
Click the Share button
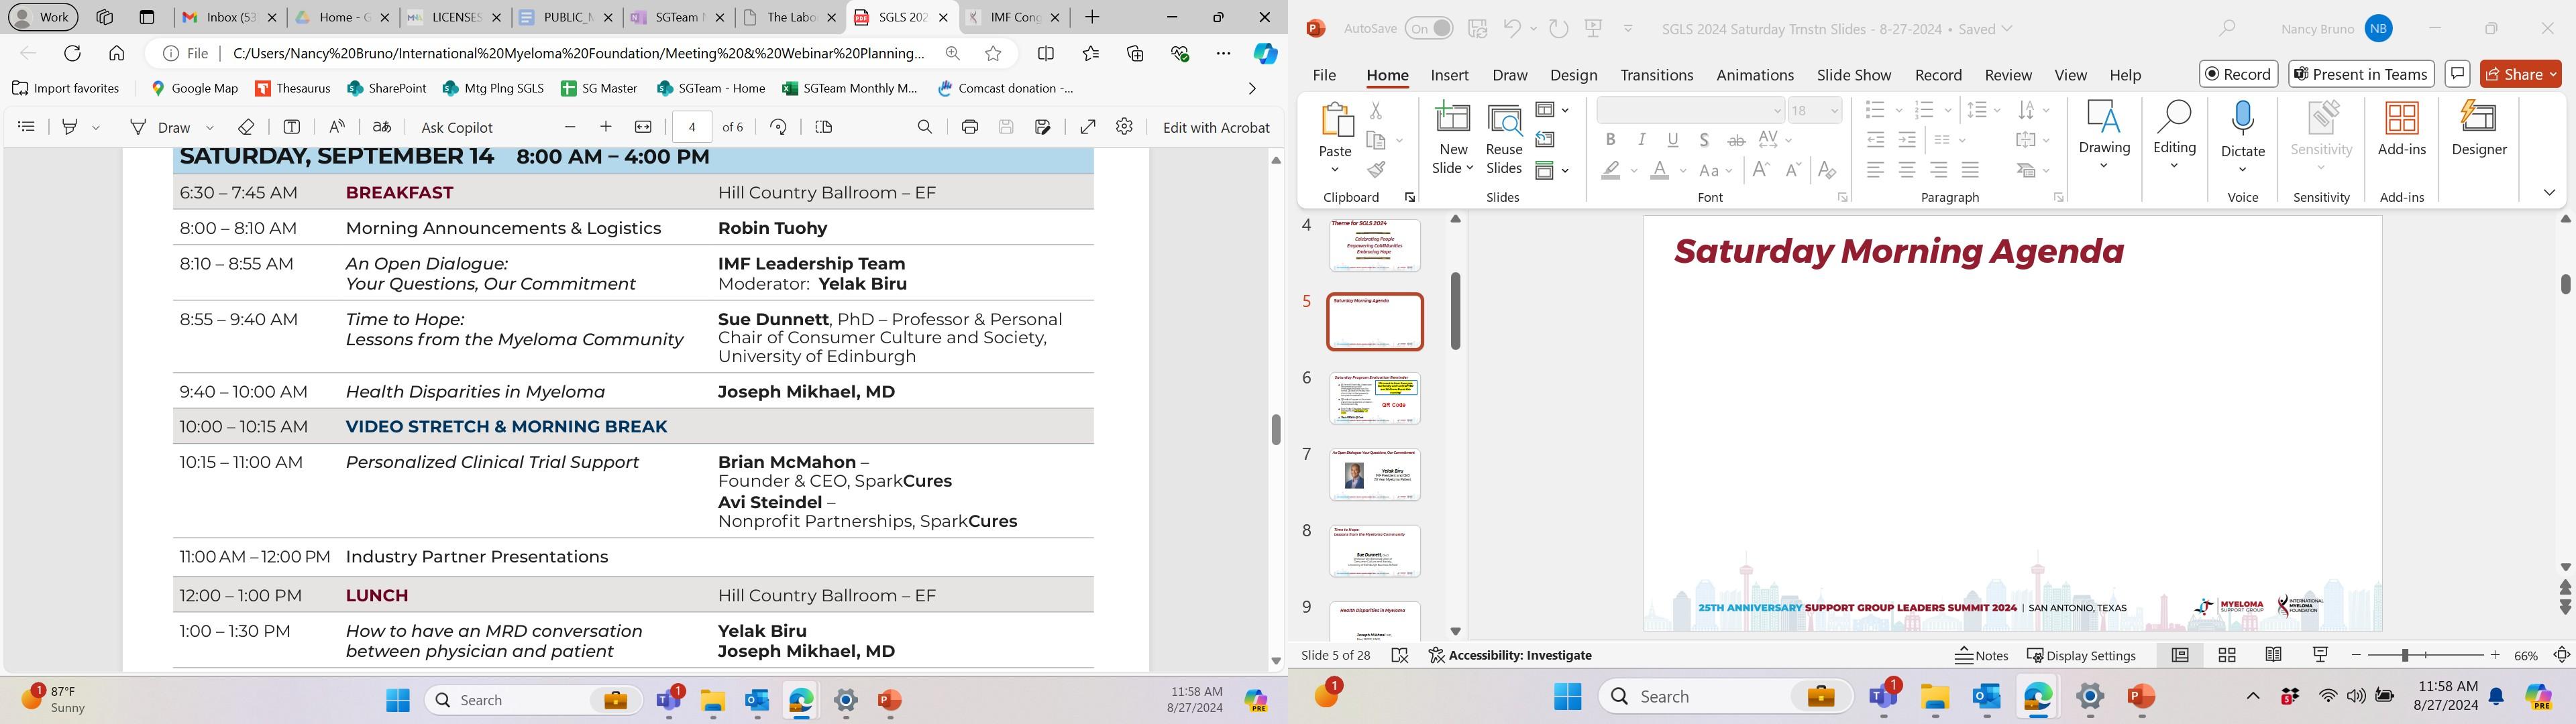click(x=2520, y=74)
